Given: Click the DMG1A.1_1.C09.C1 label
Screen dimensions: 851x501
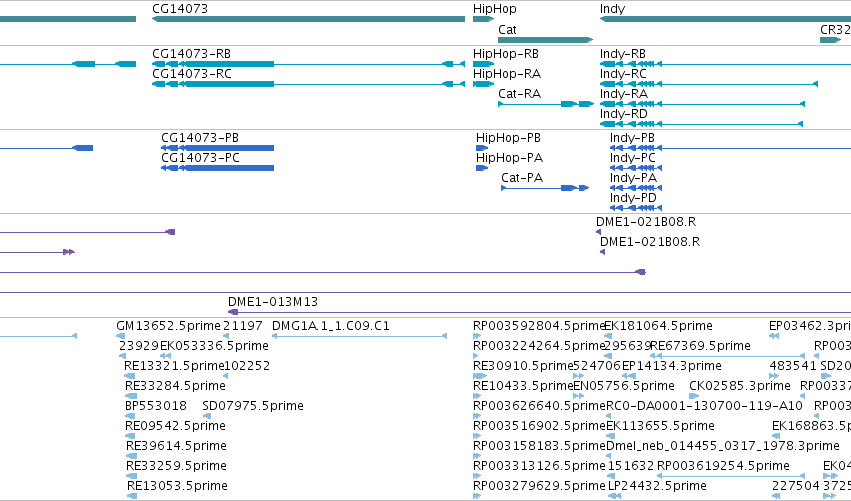Looking at the screenshot, I should pyautogui.click(x=331, y=326).
